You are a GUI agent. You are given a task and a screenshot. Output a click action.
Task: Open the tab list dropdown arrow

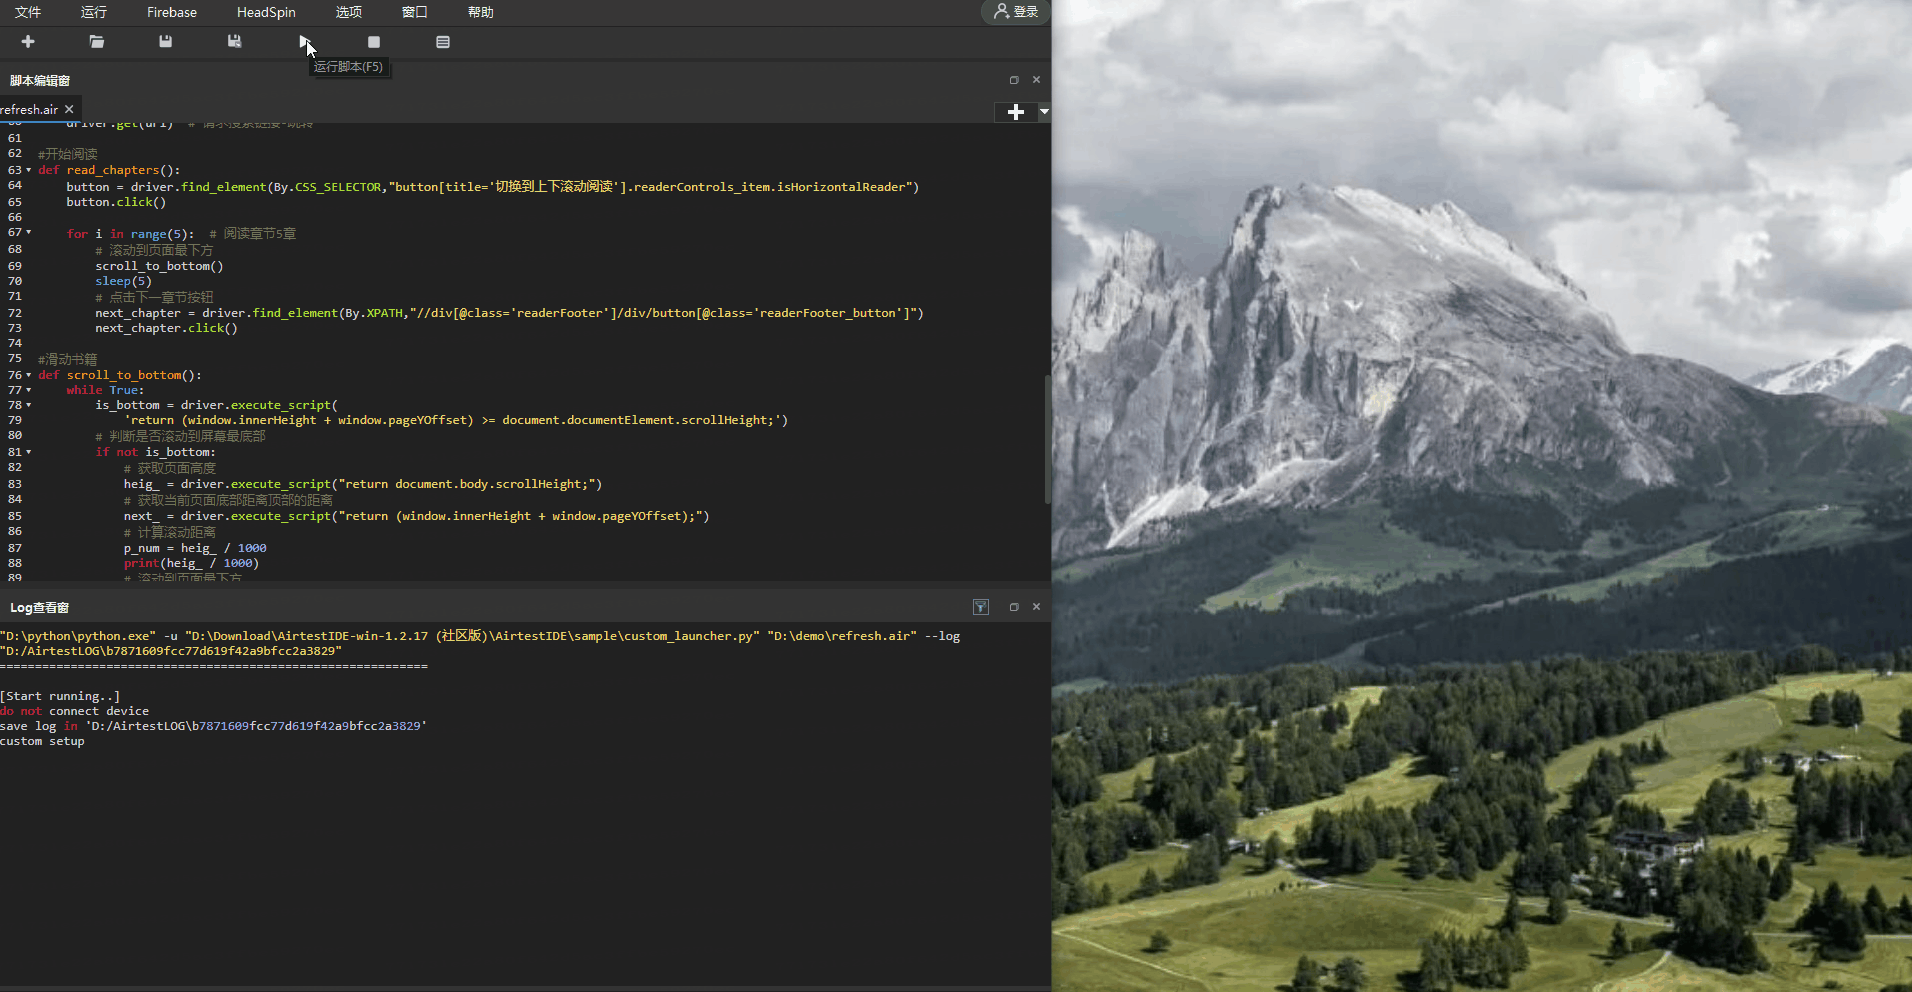(x=1044, y=112)
